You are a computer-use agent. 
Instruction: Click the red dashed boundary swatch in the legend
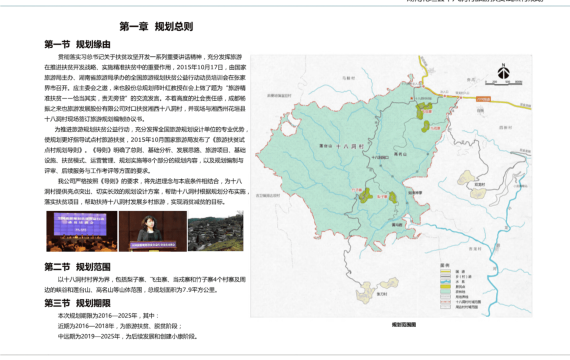(445, 302)
